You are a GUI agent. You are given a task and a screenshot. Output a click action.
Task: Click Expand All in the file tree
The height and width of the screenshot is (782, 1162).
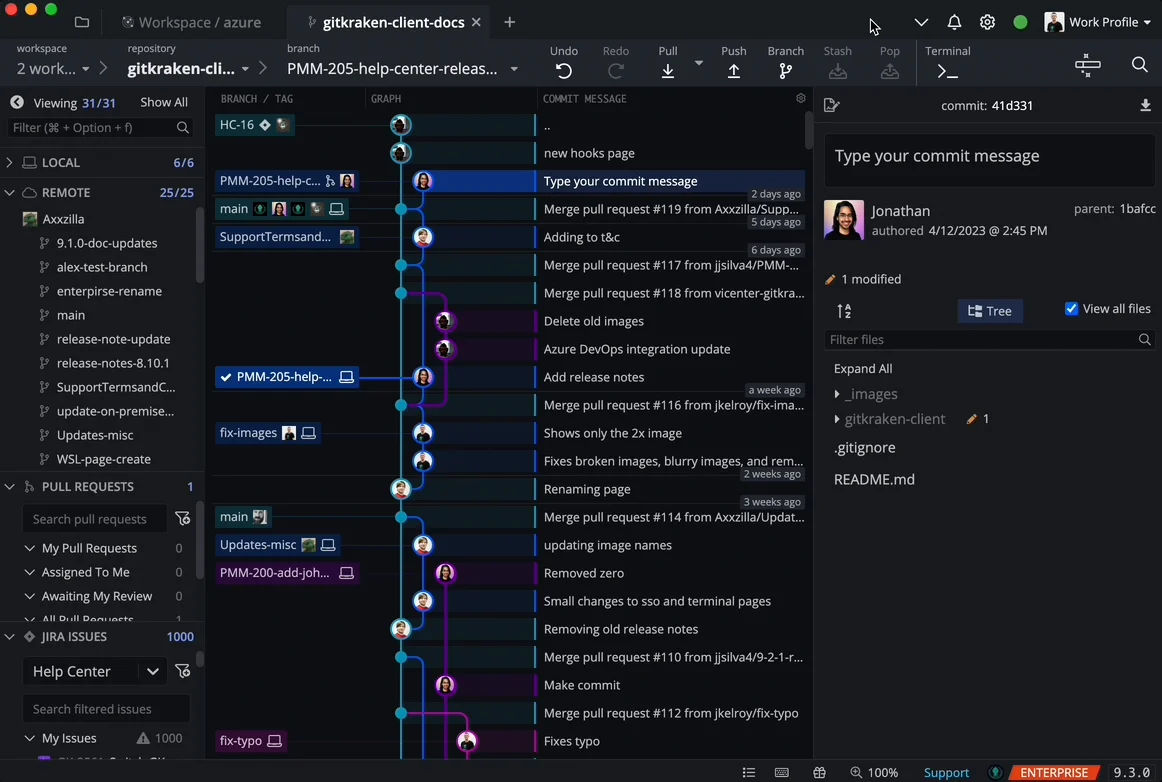pos(863,368)
